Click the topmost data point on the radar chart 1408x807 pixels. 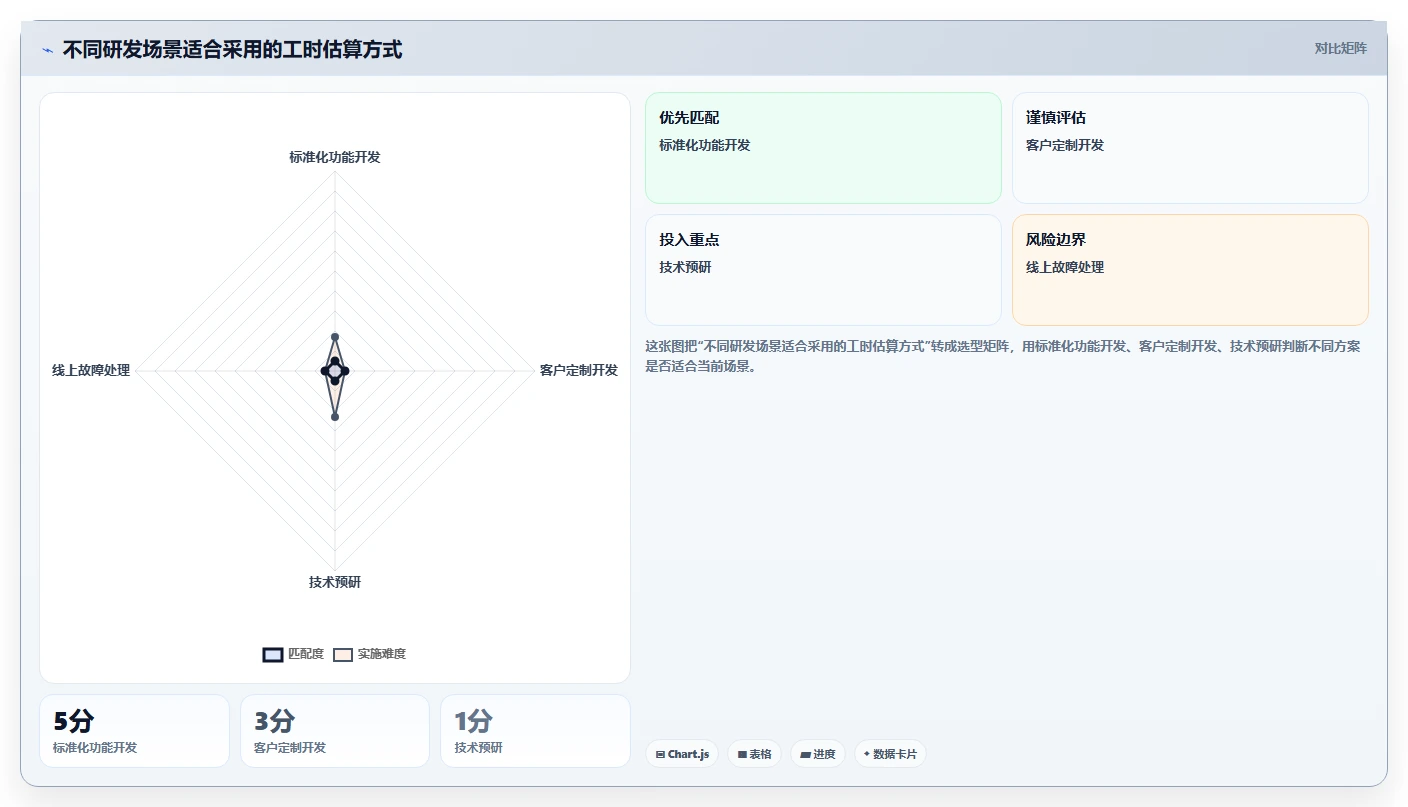(x=335, y=337)
